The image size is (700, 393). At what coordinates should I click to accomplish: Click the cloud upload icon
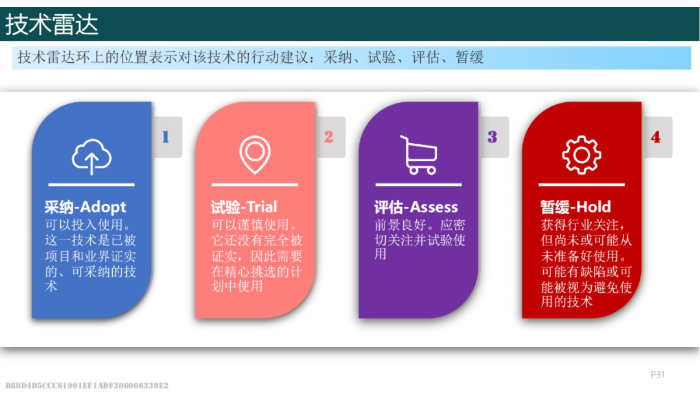[92, 156]
